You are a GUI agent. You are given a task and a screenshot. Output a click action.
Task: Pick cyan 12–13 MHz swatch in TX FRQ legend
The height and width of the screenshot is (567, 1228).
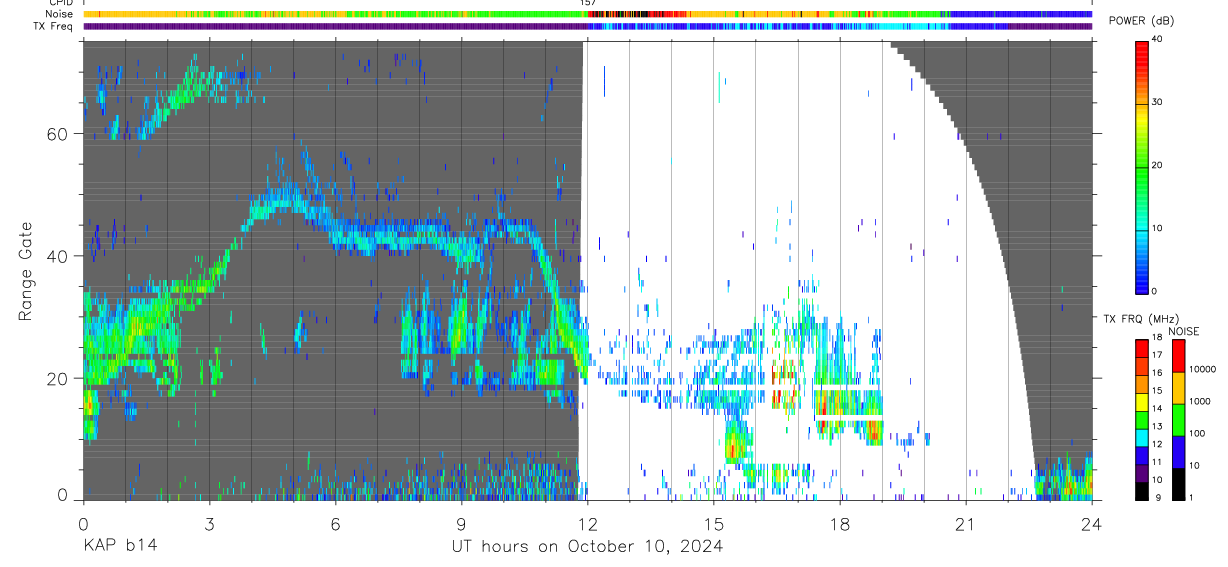tap(1141, 436)
